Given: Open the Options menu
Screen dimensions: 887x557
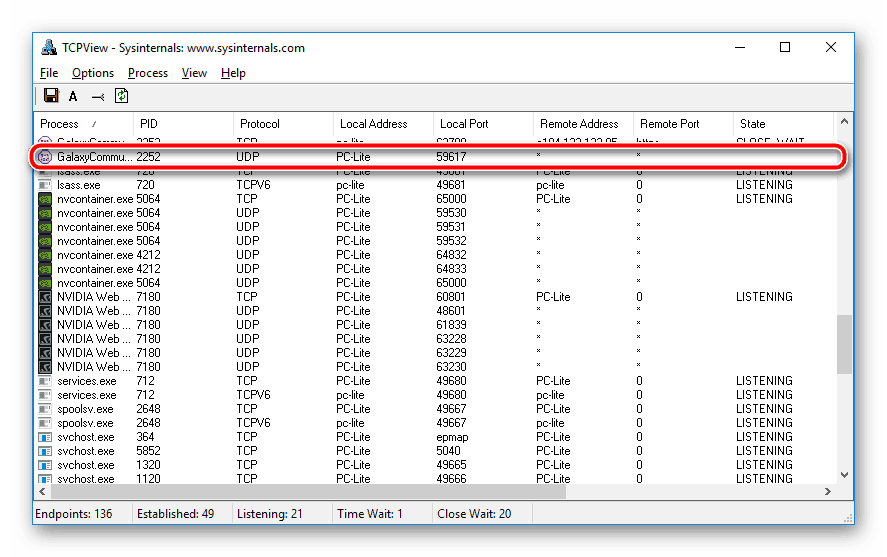Looking at the screenshot, I should coord(93,73).
